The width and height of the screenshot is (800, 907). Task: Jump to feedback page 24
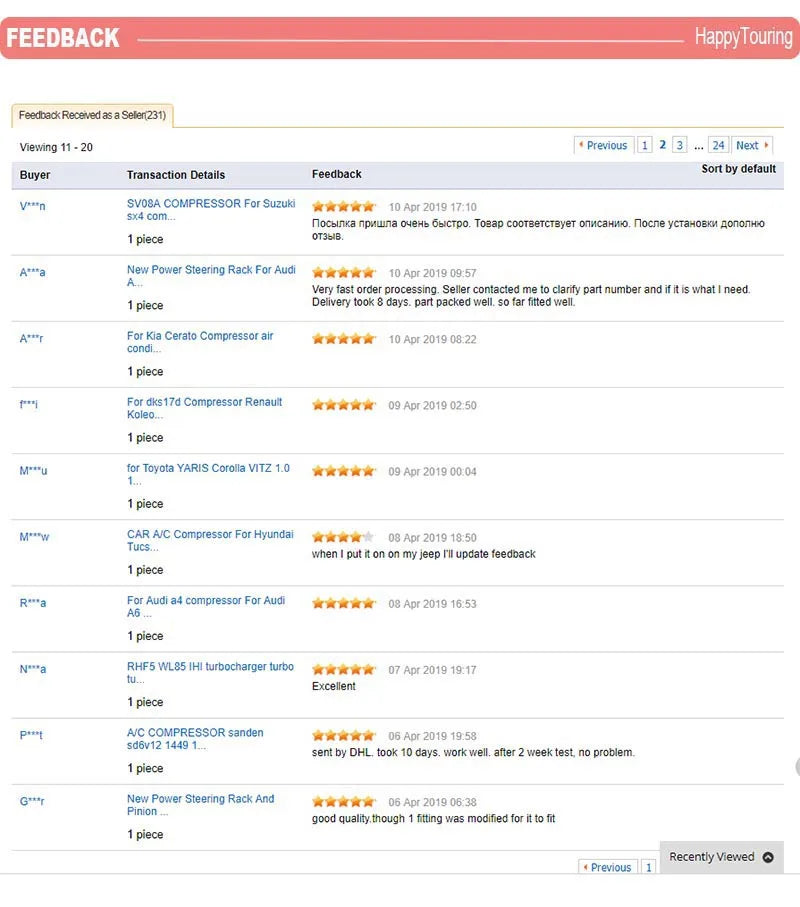(x=718, y=145)
